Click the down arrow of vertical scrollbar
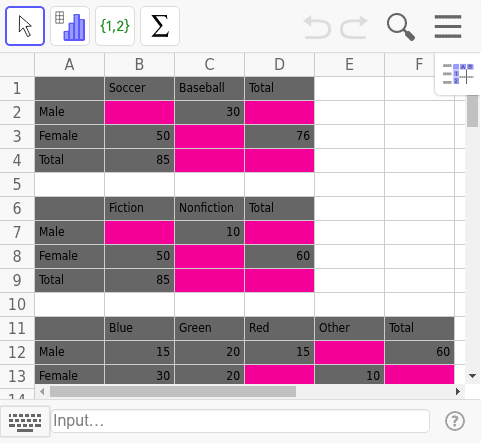The image size is (482, 444). (x=472, y=376)
